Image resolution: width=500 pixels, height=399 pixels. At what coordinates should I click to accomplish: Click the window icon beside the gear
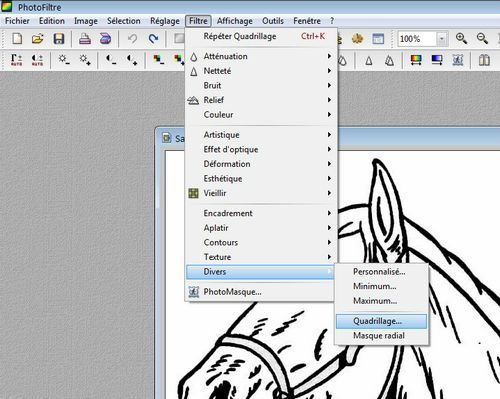pos(378,39)
